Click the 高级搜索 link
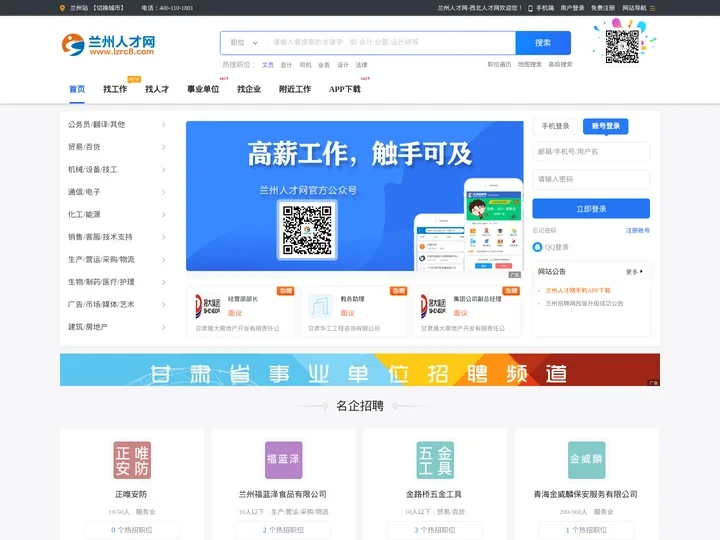 click(x=560, y=64)
